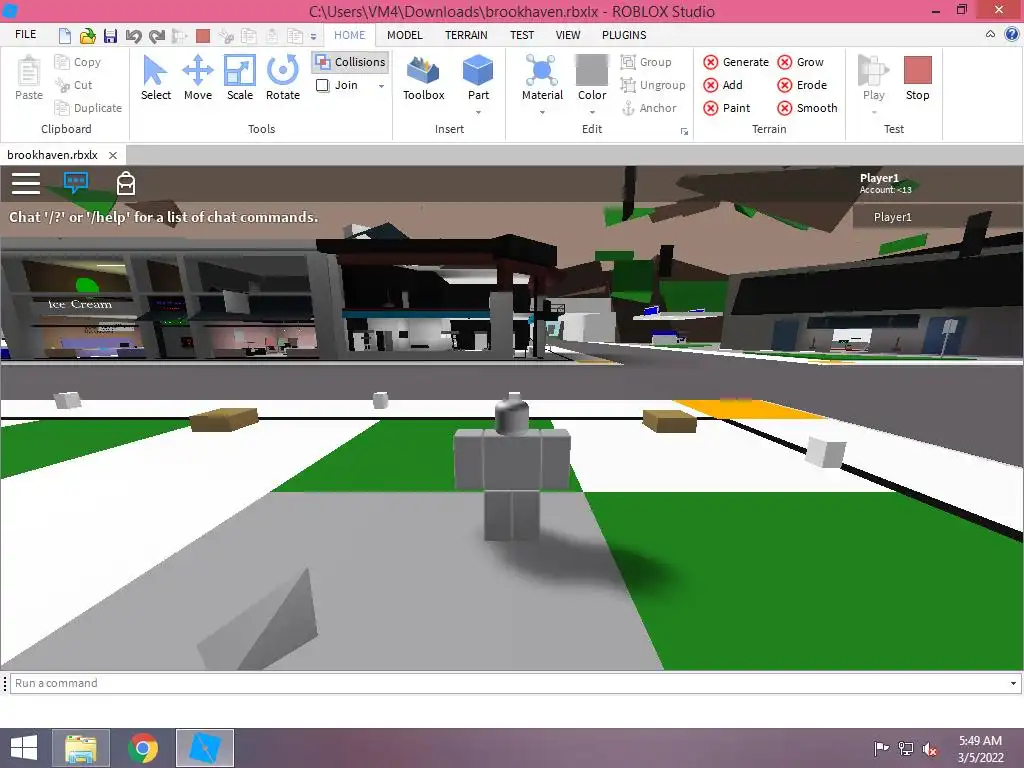Save the place with the floppy disk icon
This screenshot has width=1024, height=768.
pos(110,35)
